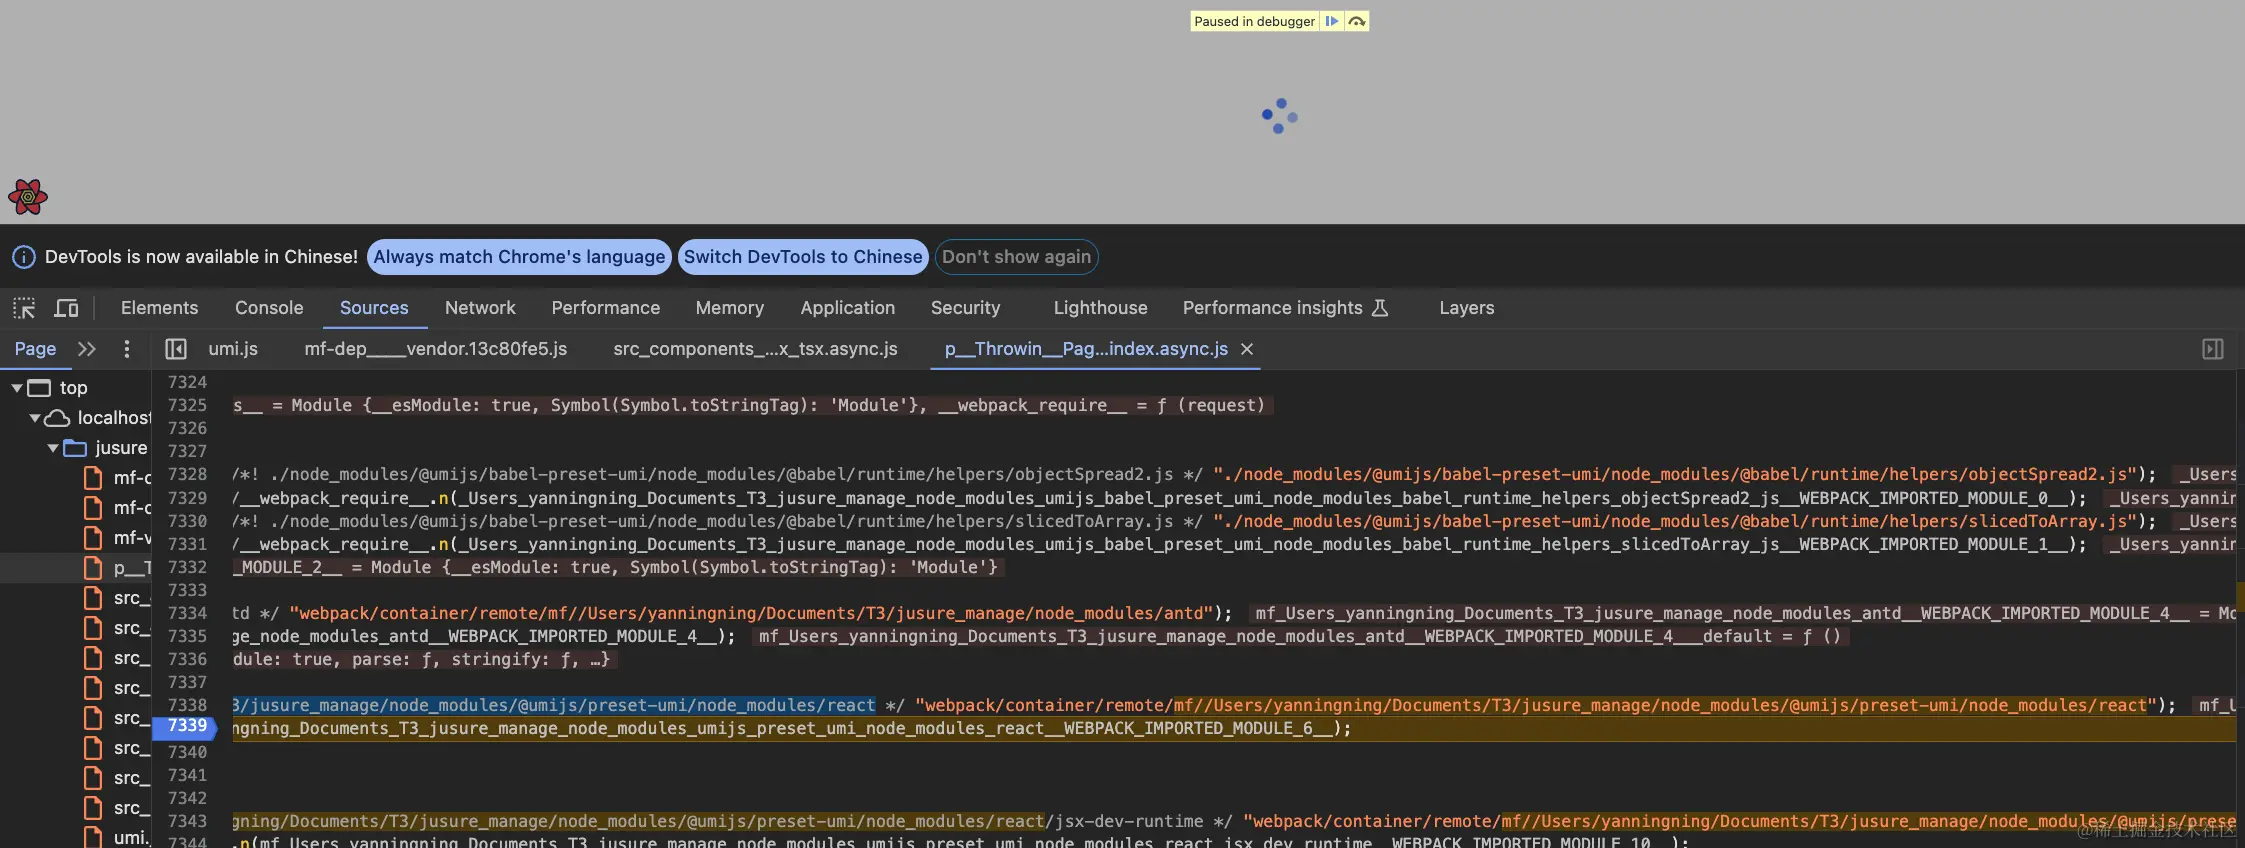
Task: Open umi.js file tab
Action: point(233,349)
